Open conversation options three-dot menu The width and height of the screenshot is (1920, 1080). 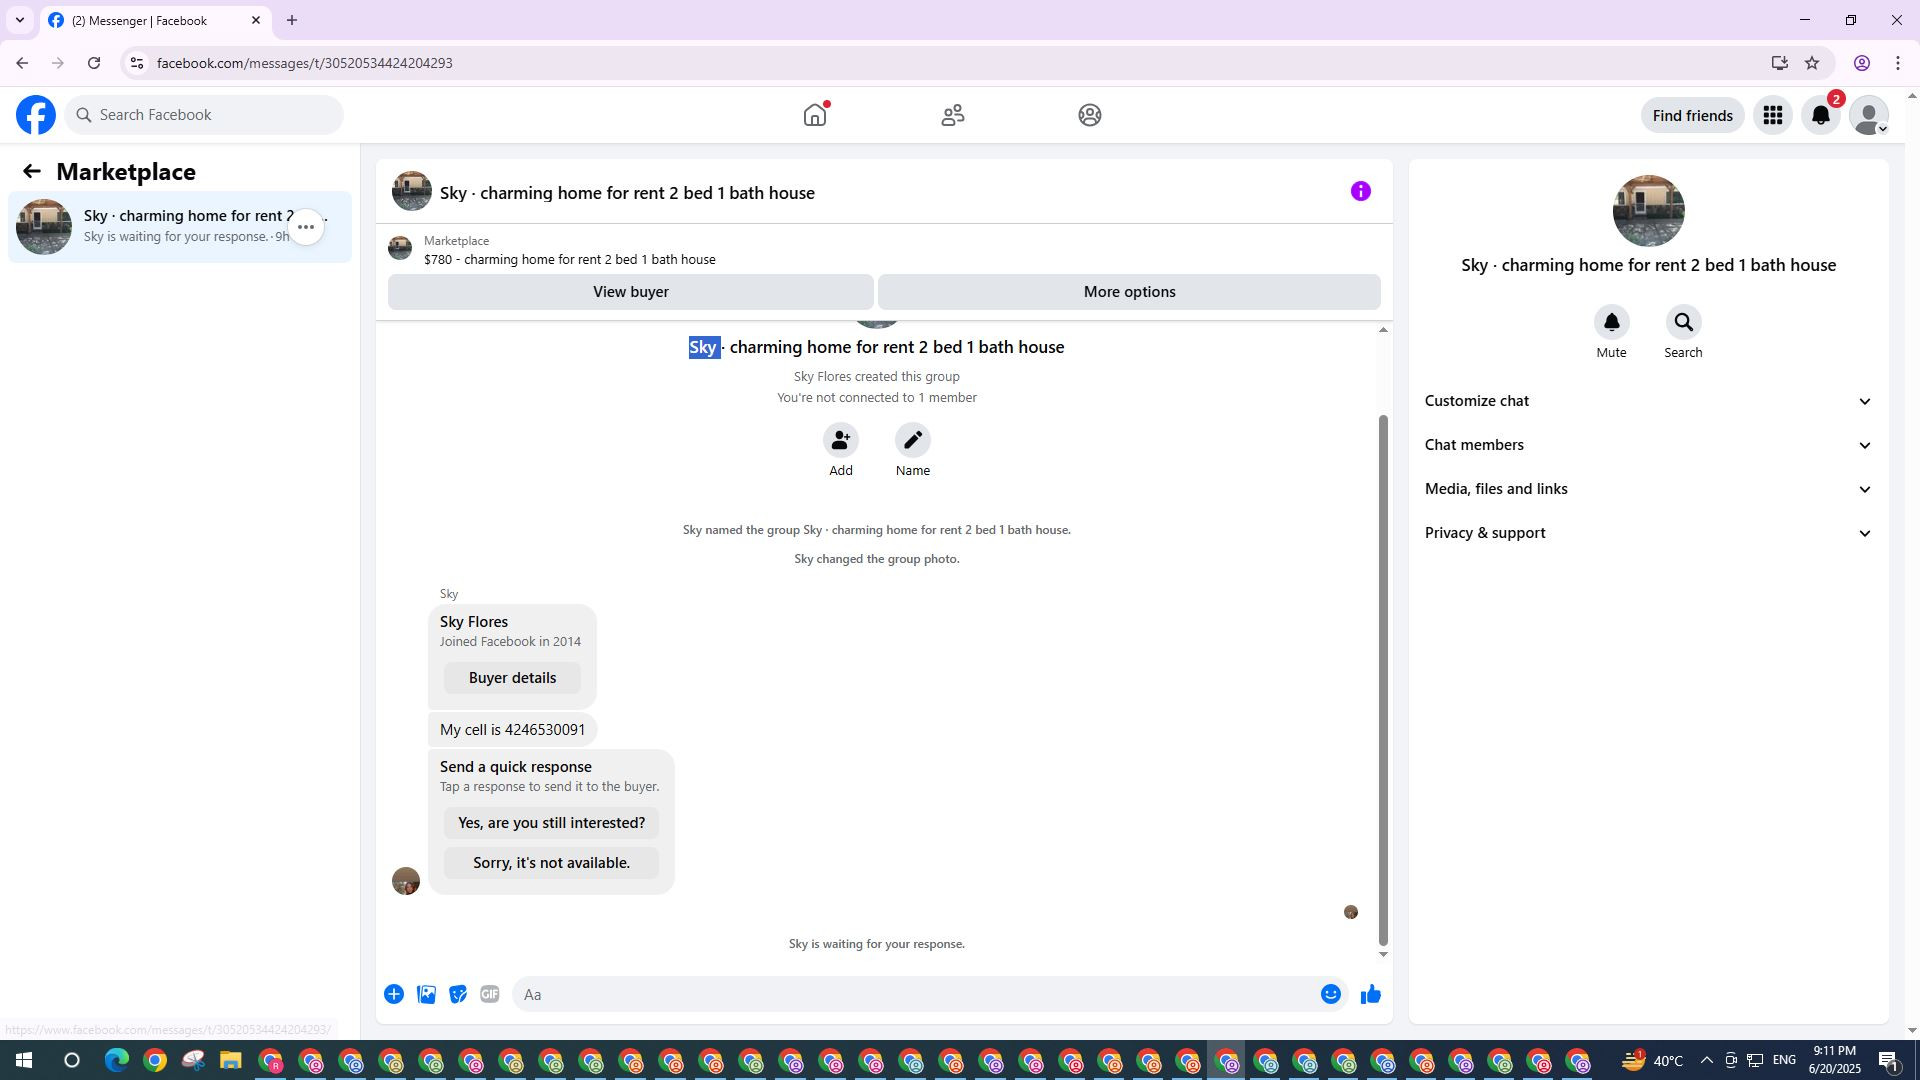tap(306, 228)
